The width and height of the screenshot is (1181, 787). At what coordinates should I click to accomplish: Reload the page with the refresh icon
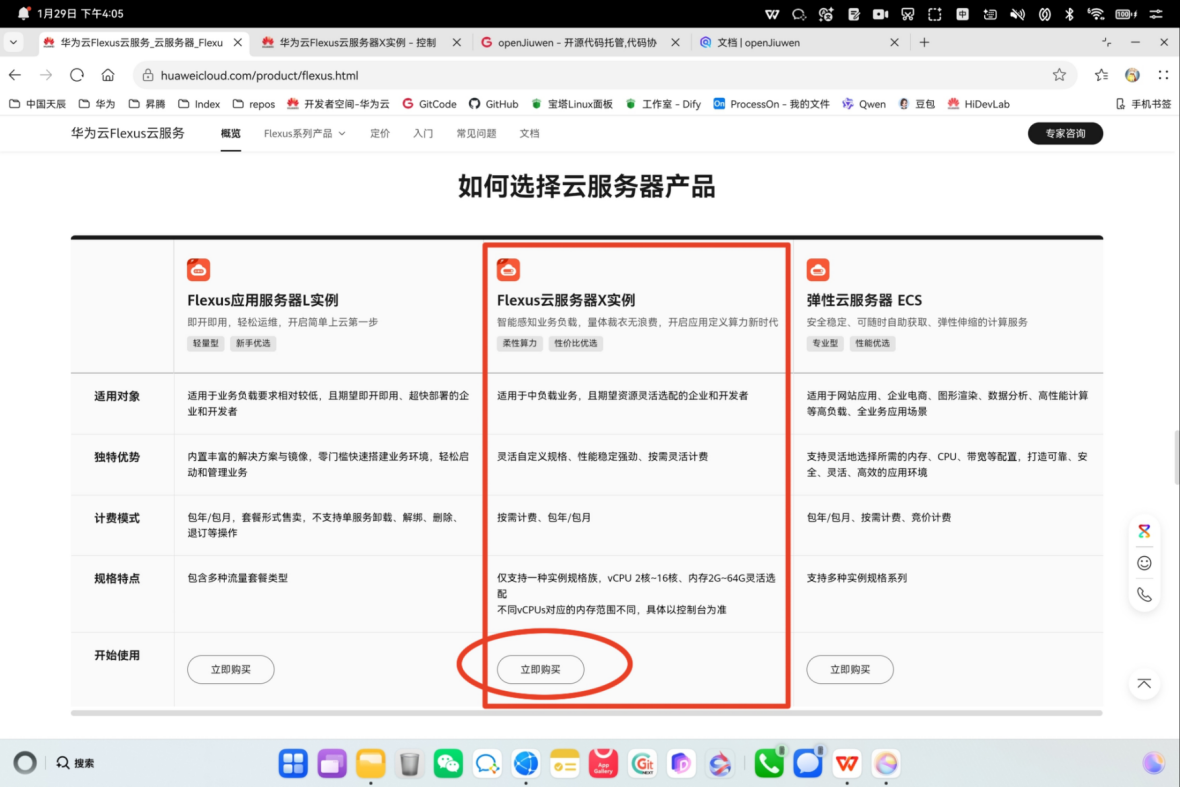[x=77, y=75]
